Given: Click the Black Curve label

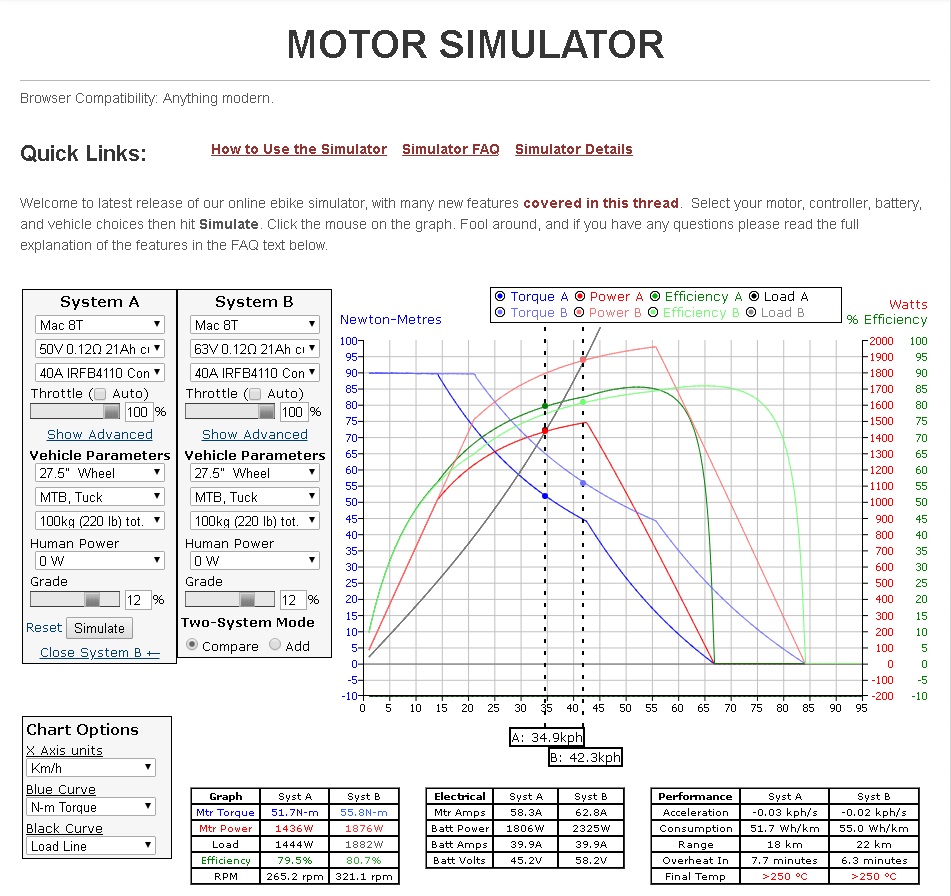Looking at the screenshot, I should click(64, 828).
